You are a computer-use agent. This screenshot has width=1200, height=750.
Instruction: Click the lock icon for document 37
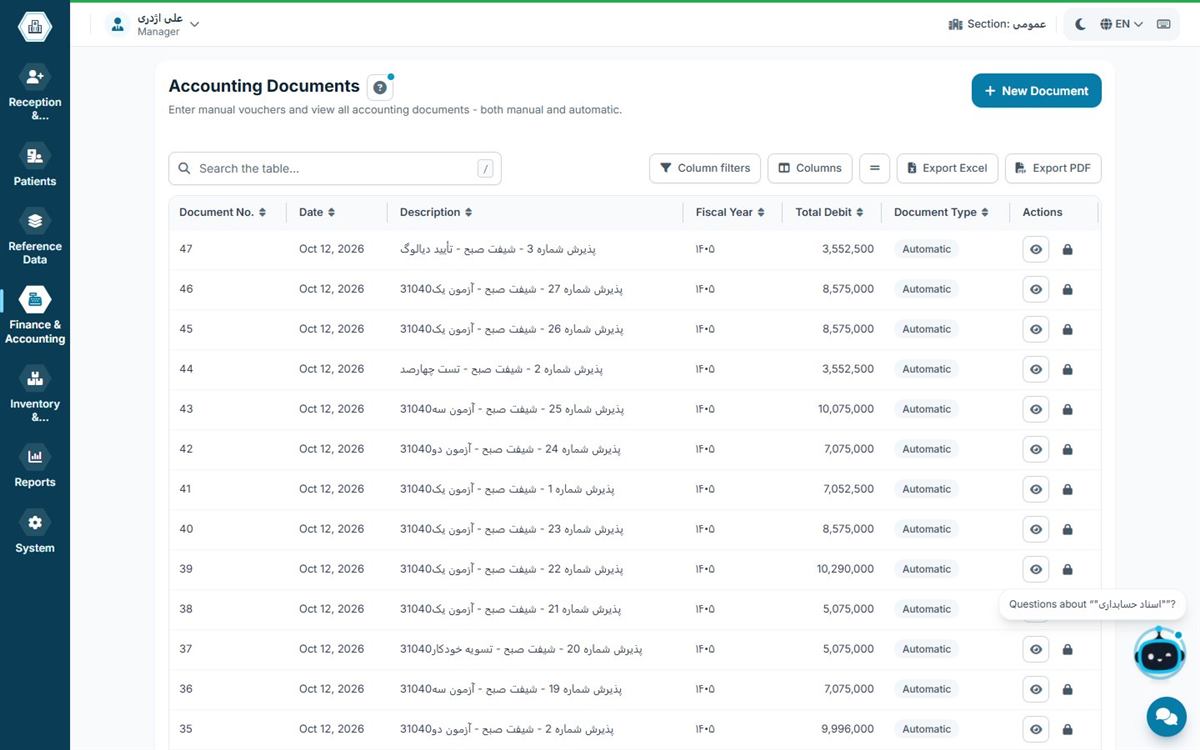(1067, 650)
